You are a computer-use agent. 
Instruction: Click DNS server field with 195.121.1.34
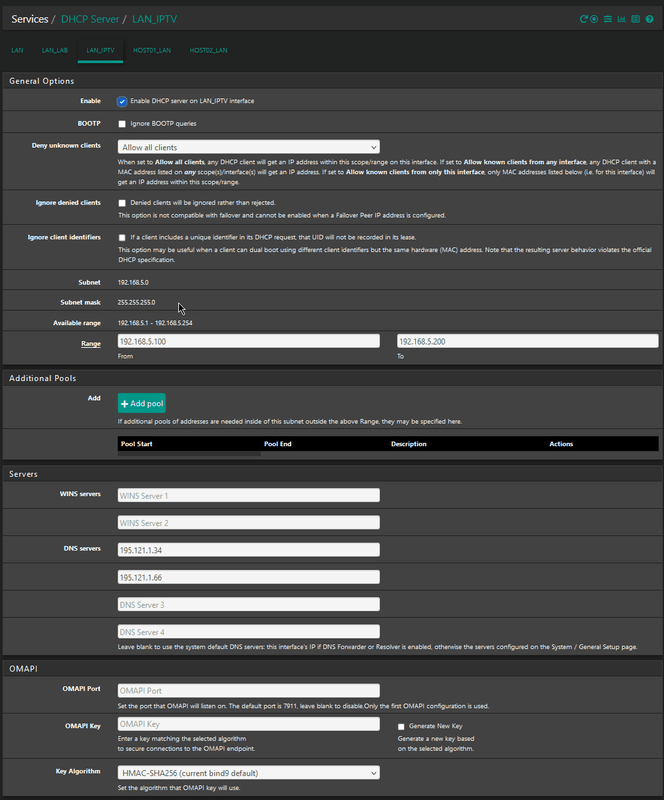[x=249, y=550]
